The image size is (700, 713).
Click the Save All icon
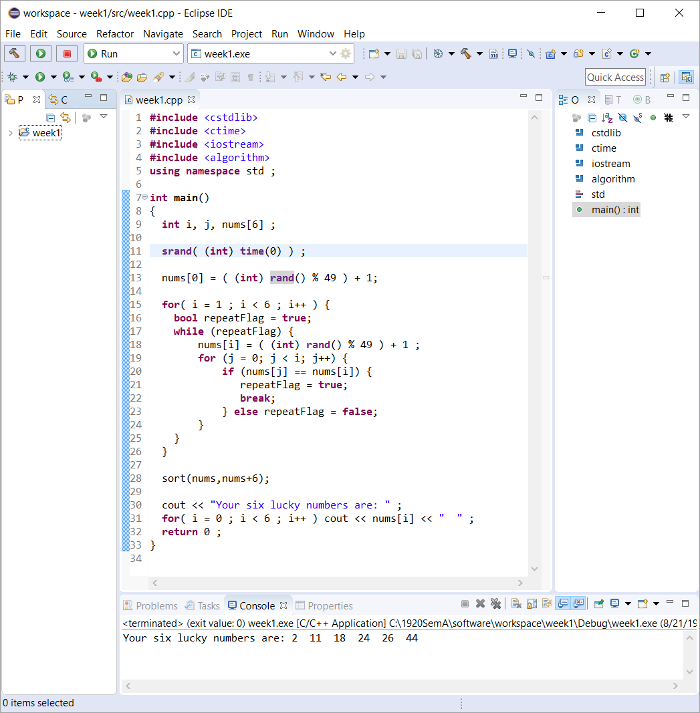[x=417, y=54]
